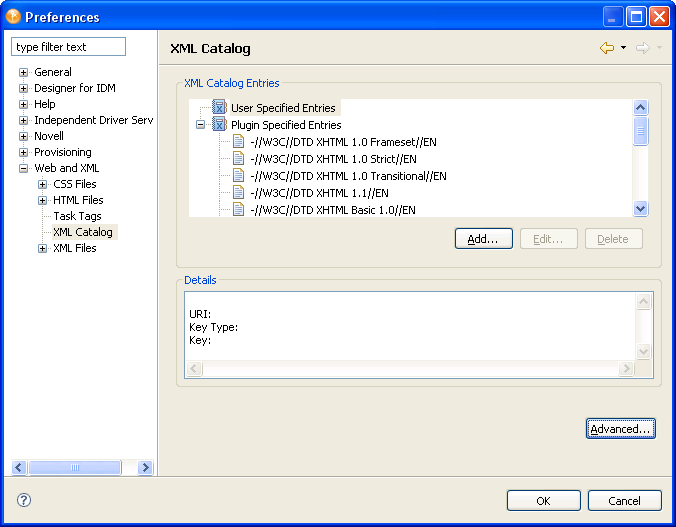Click catalog entries scrollbar down arrow
The height and width of the screenshot is (527, 676).
tap(640, 209)
